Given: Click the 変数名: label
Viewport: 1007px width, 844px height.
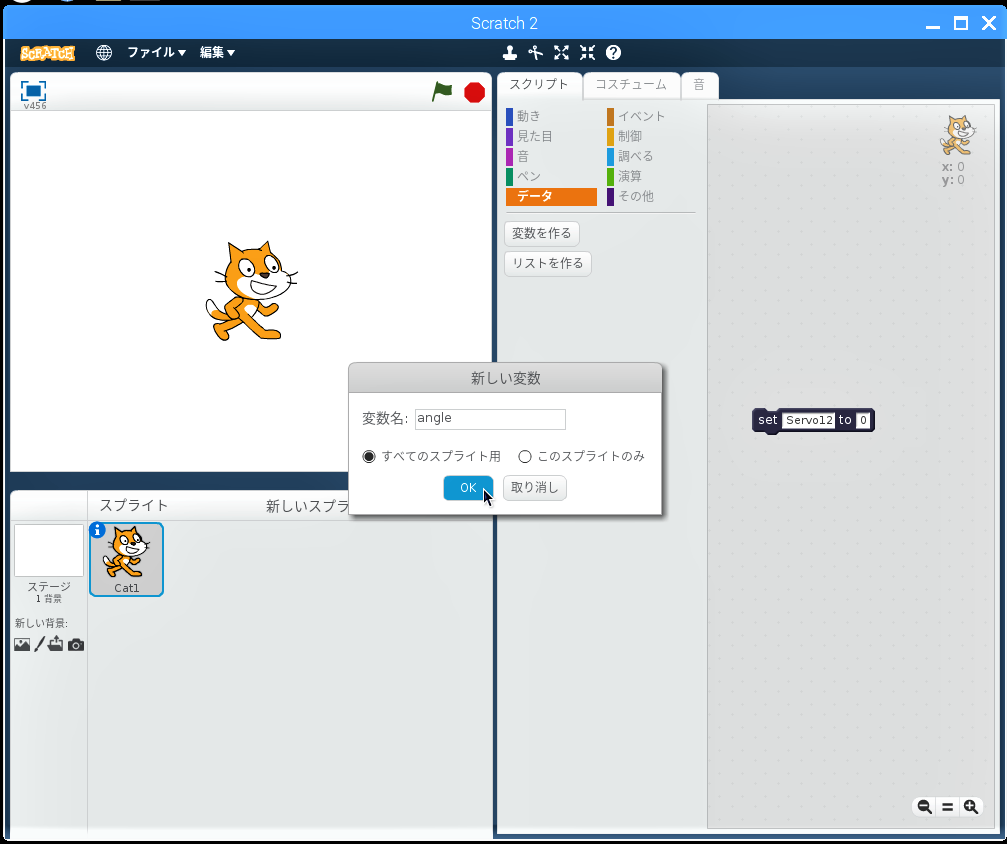Looking at the screenshot, I should pyautogui.click(x=385, y=419).
